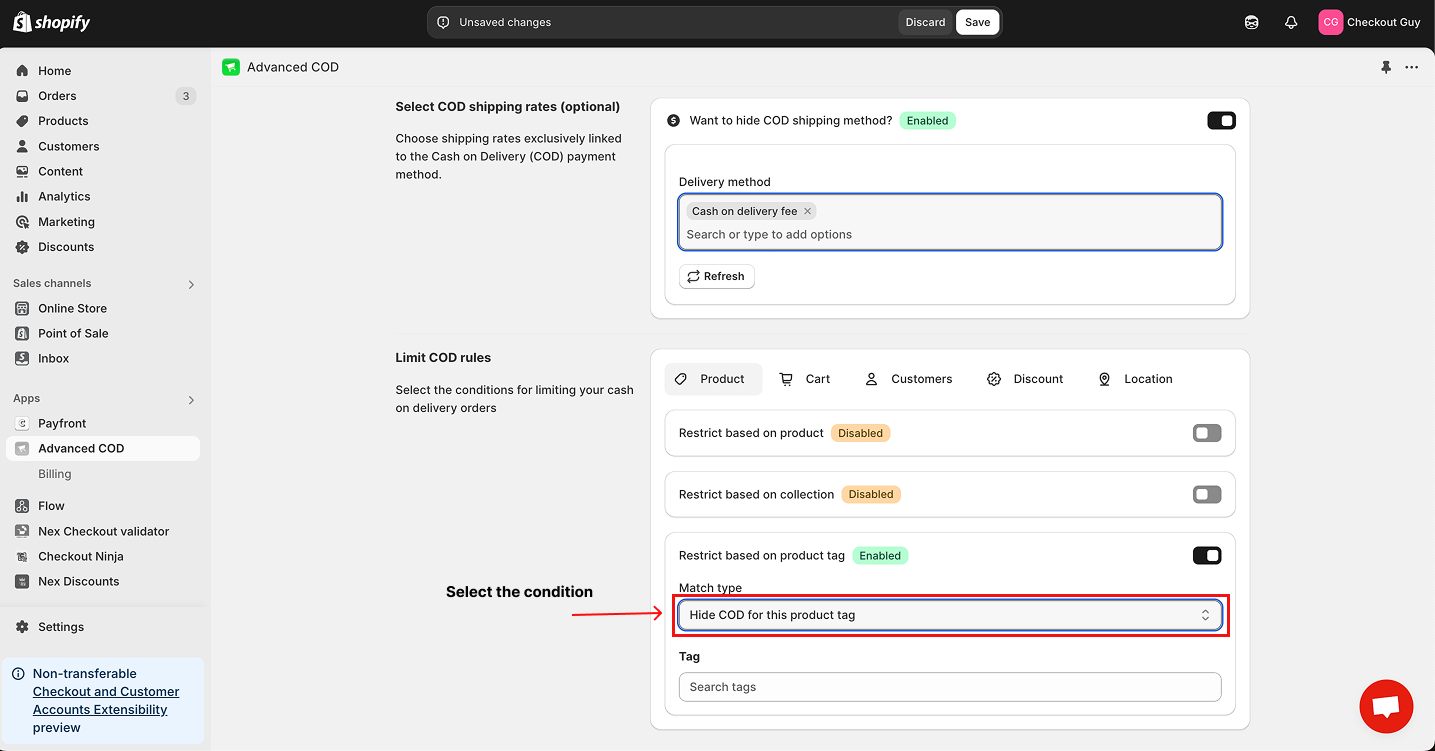Viewport: 1435px width, 751px height.
Task: Switch to the Cart tab
Action: pos(805,379)
